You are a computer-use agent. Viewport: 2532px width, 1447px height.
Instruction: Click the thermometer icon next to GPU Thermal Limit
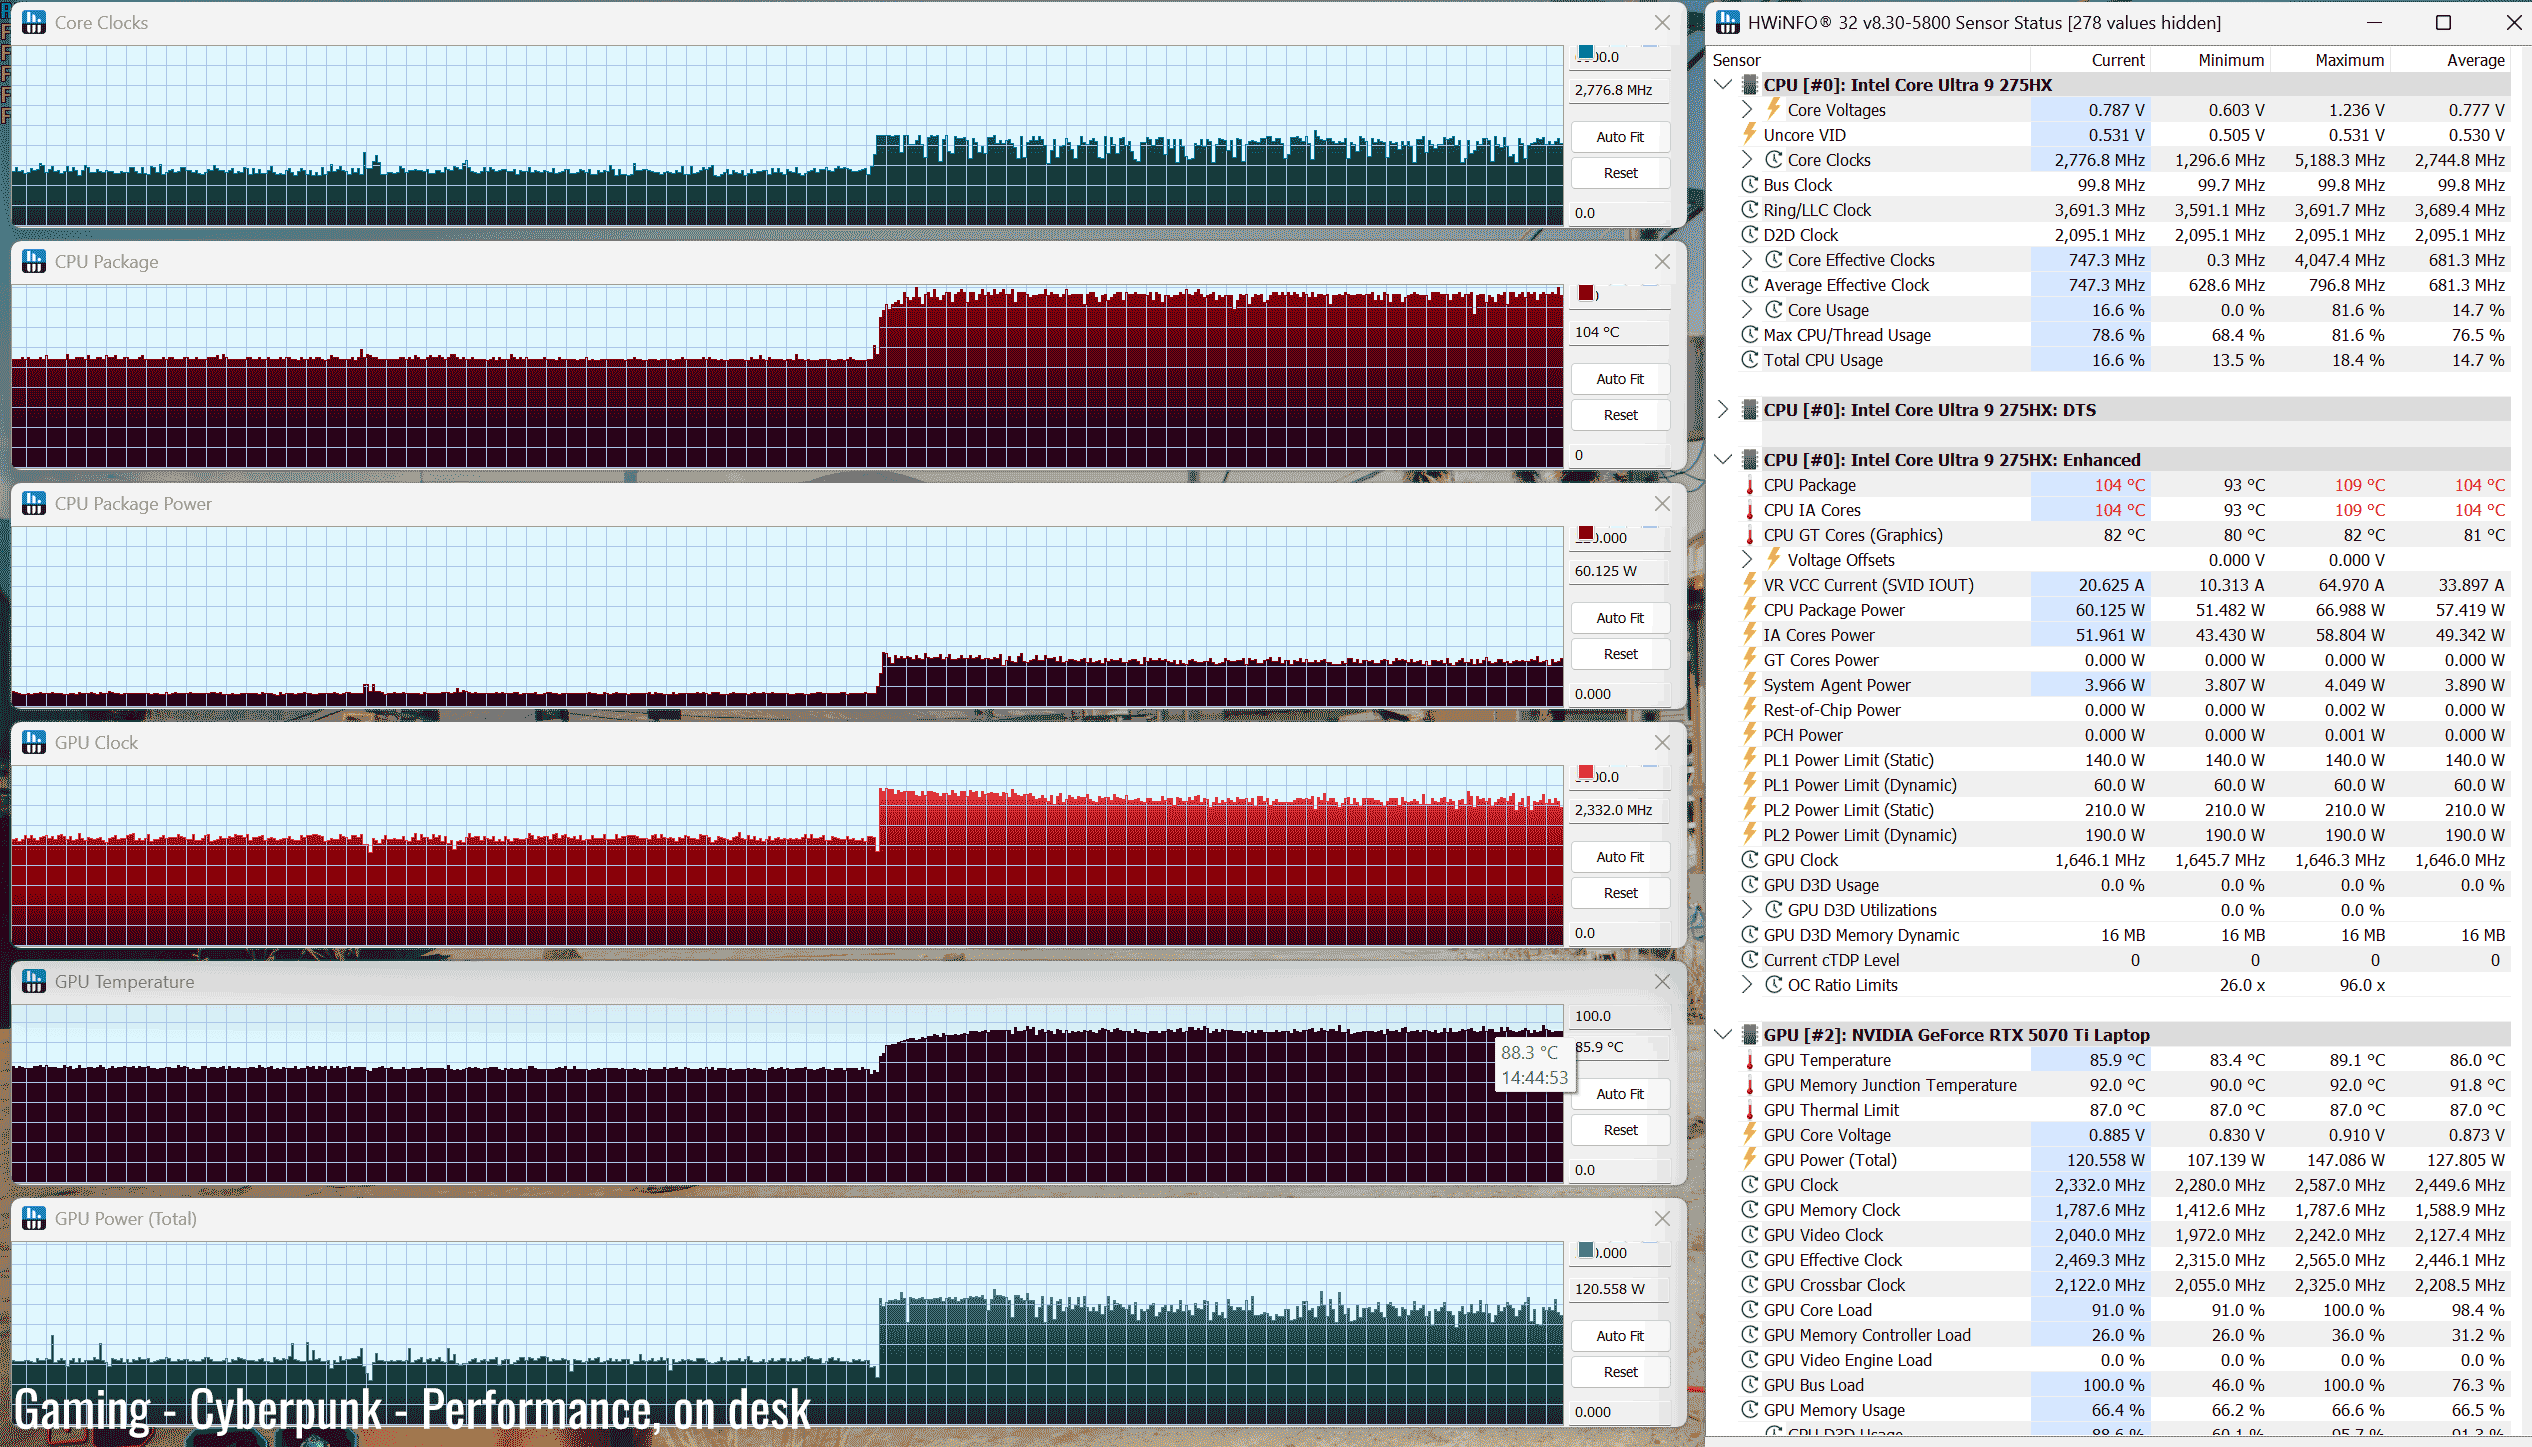(x=1750, y=1110)
